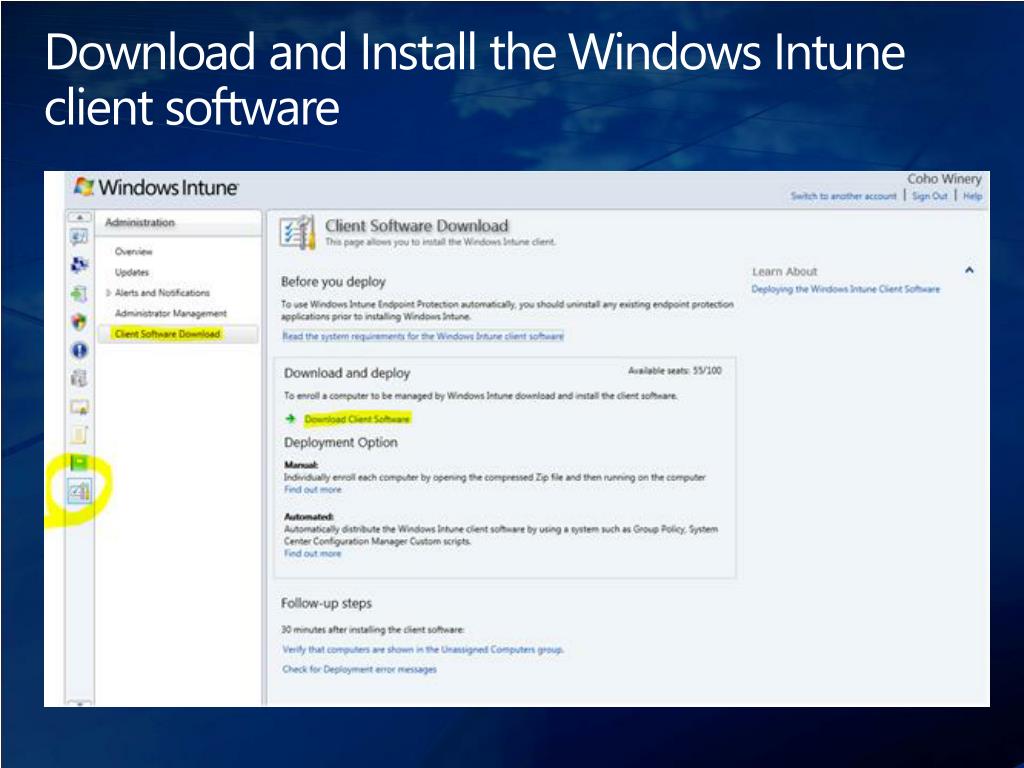This screenshot has width=1024, height=768.
Task: Click the Learn About heading text
Action: click(784, 272)
